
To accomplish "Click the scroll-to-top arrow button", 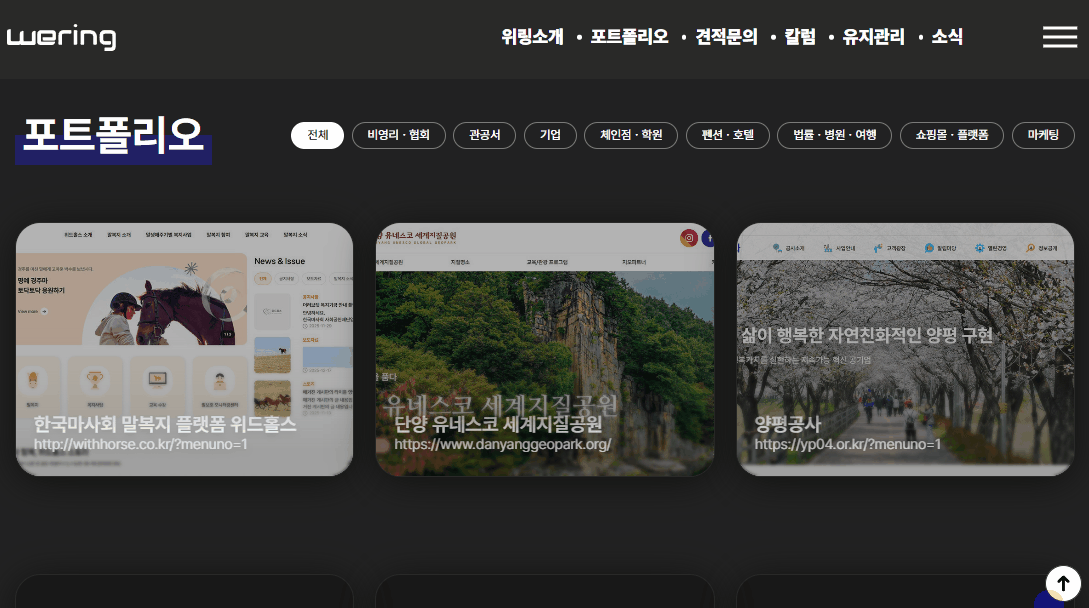I will click(x=1063, y=583).
